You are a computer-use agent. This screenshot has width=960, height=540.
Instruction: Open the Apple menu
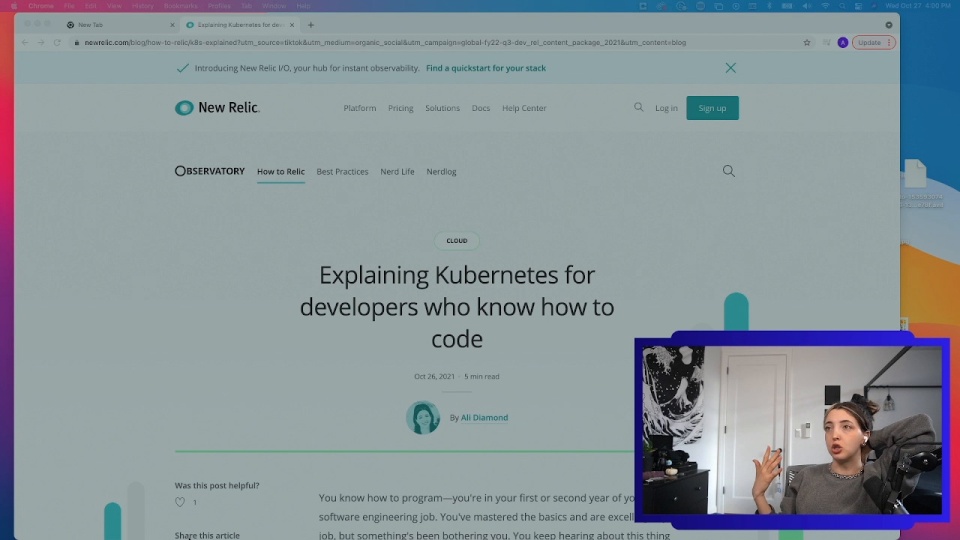[x=13, y=6]
